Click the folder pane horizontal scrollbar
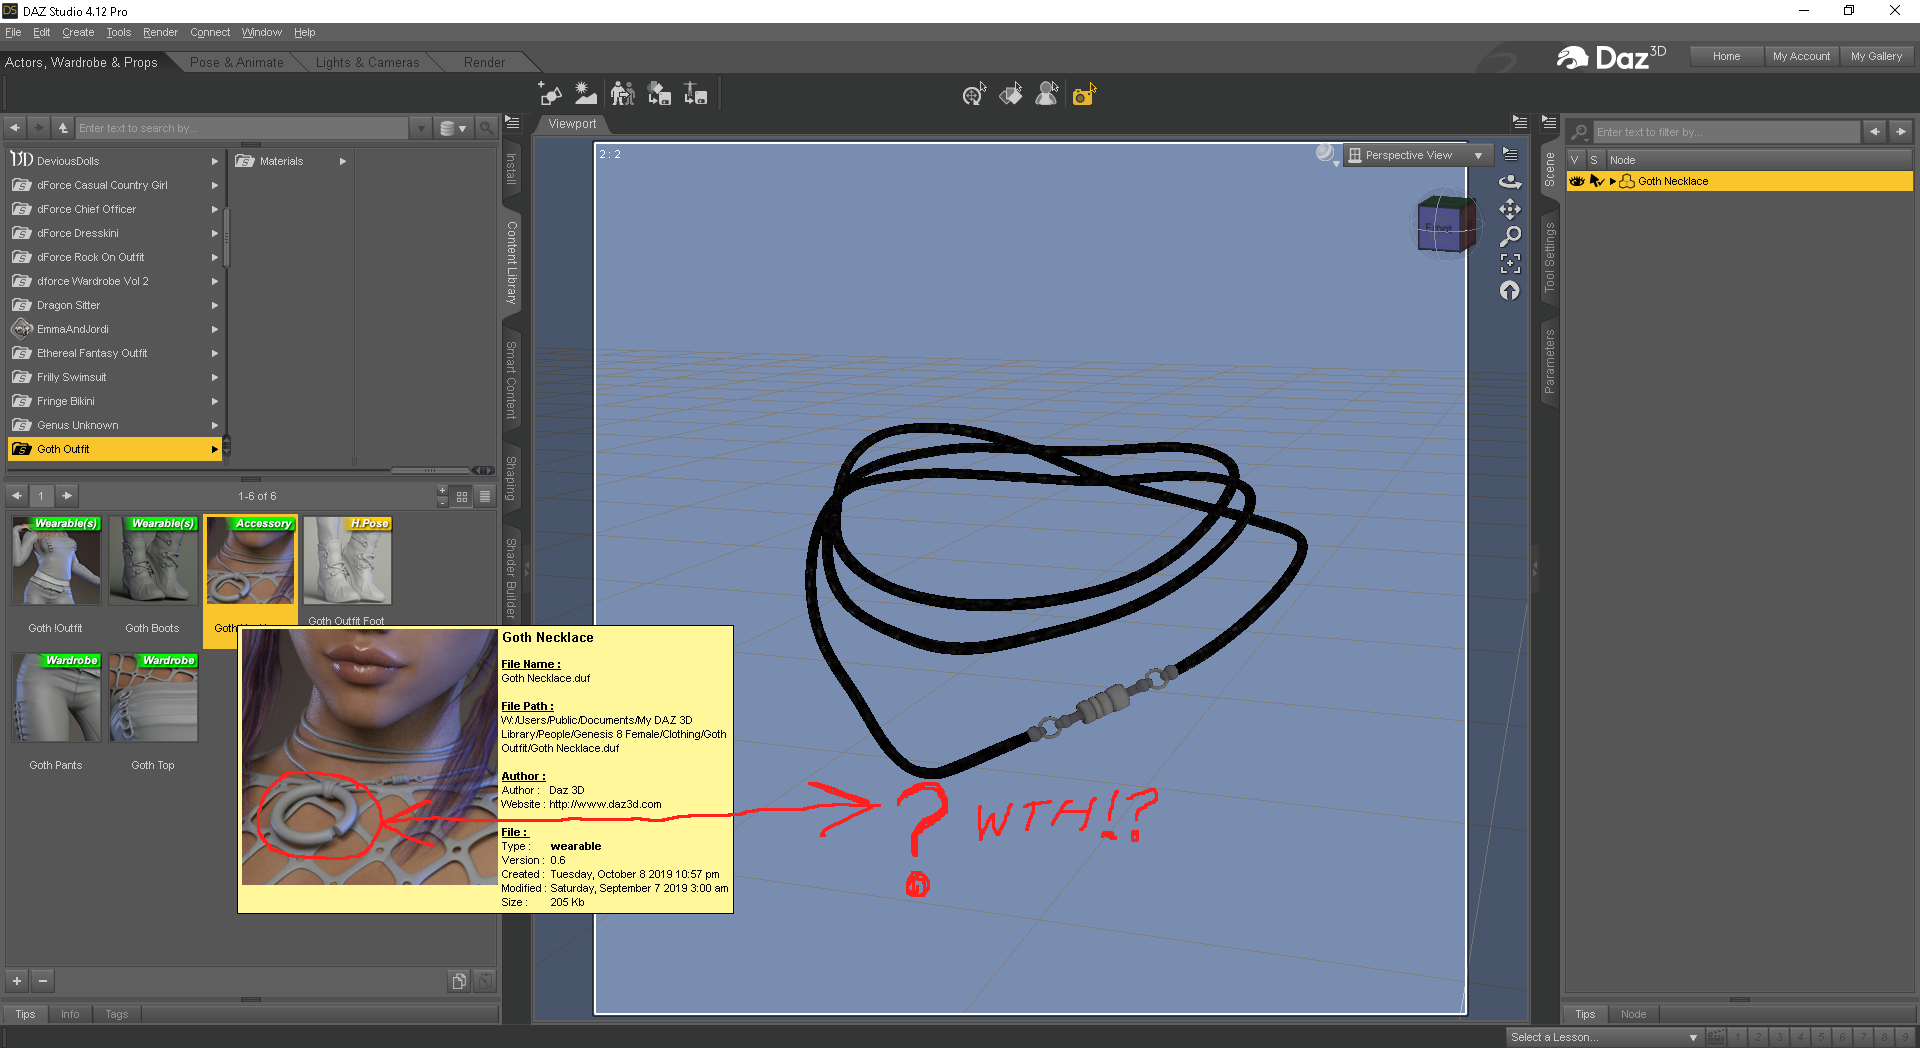1920x1048 pixels. point(430,470)
